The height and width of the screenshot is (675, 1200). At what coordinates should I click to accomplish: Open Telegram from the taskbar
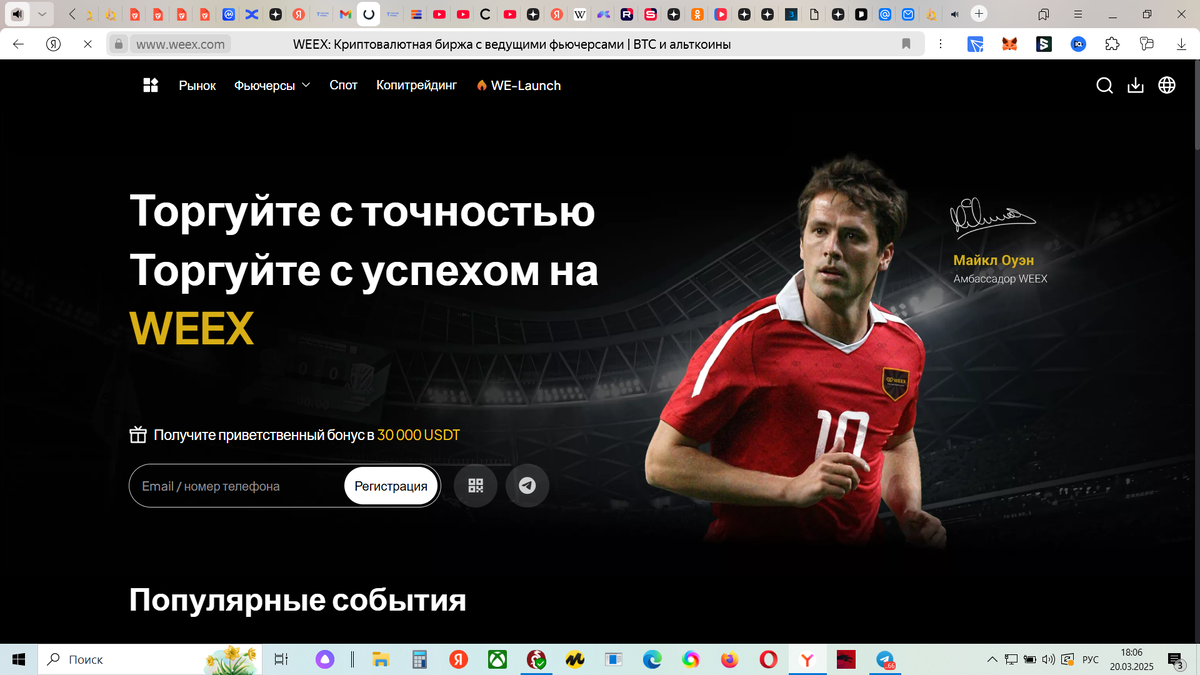pyautogui.click(x=885, y=659)
